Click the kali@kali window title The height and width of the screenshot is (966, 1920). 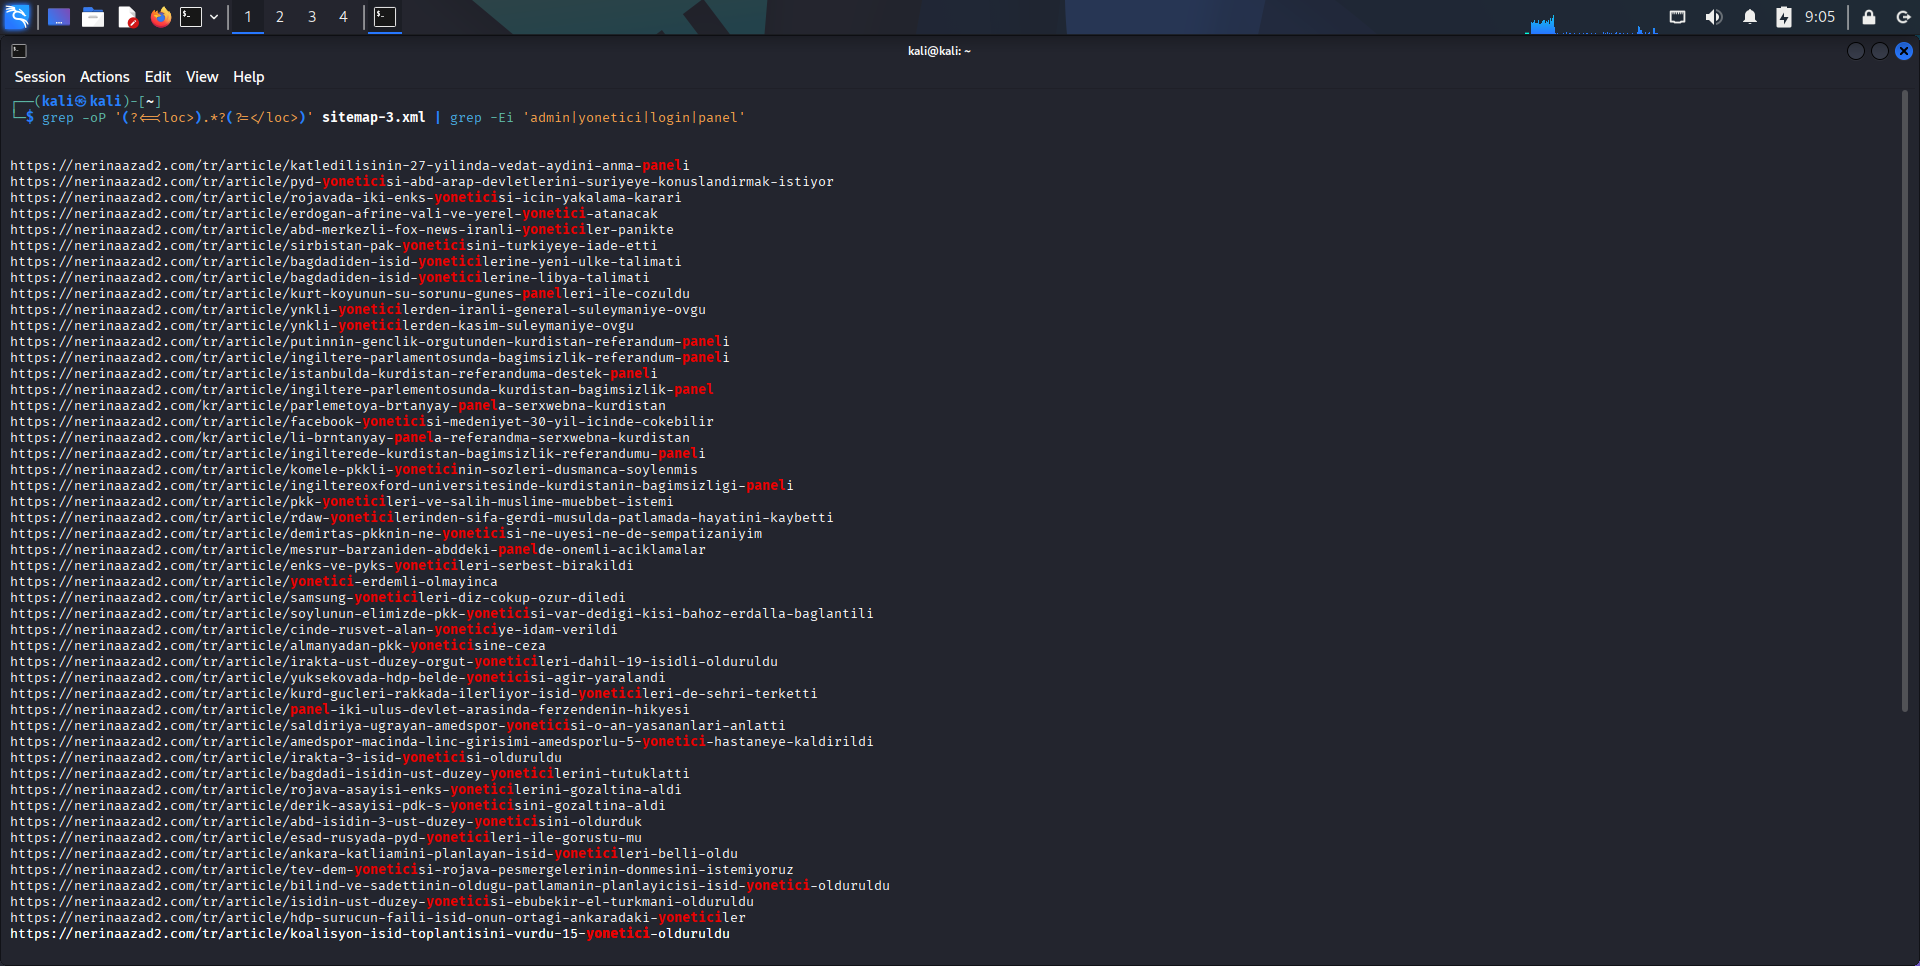939,51
